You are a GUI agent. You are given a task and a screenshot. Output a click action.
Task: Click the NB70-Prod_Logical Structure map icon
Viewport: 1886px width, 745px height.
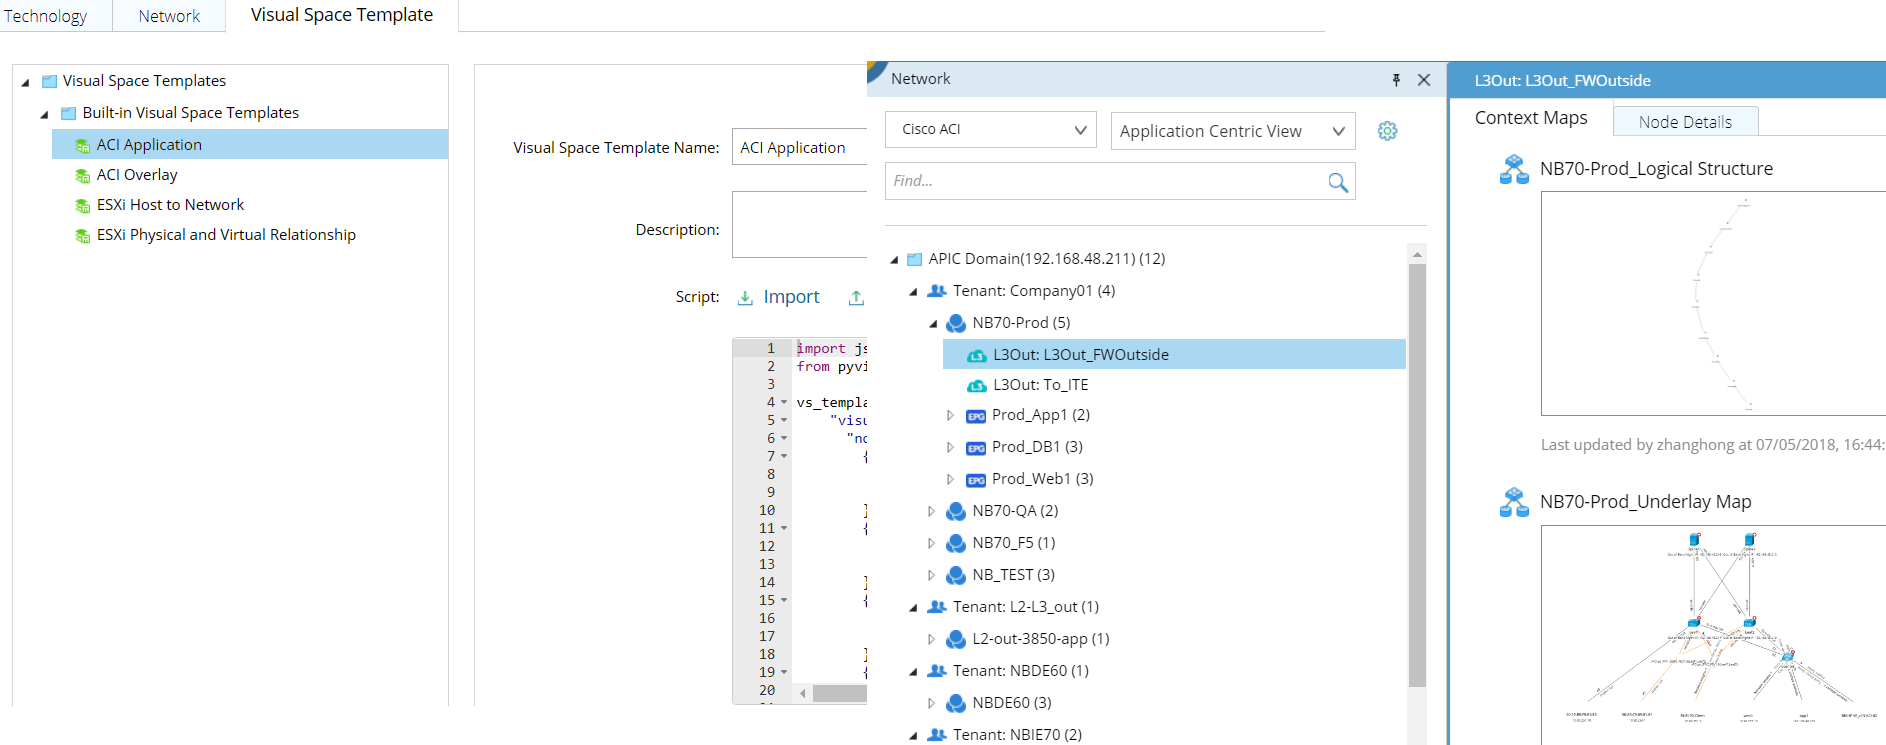(x=1514, y=169)
